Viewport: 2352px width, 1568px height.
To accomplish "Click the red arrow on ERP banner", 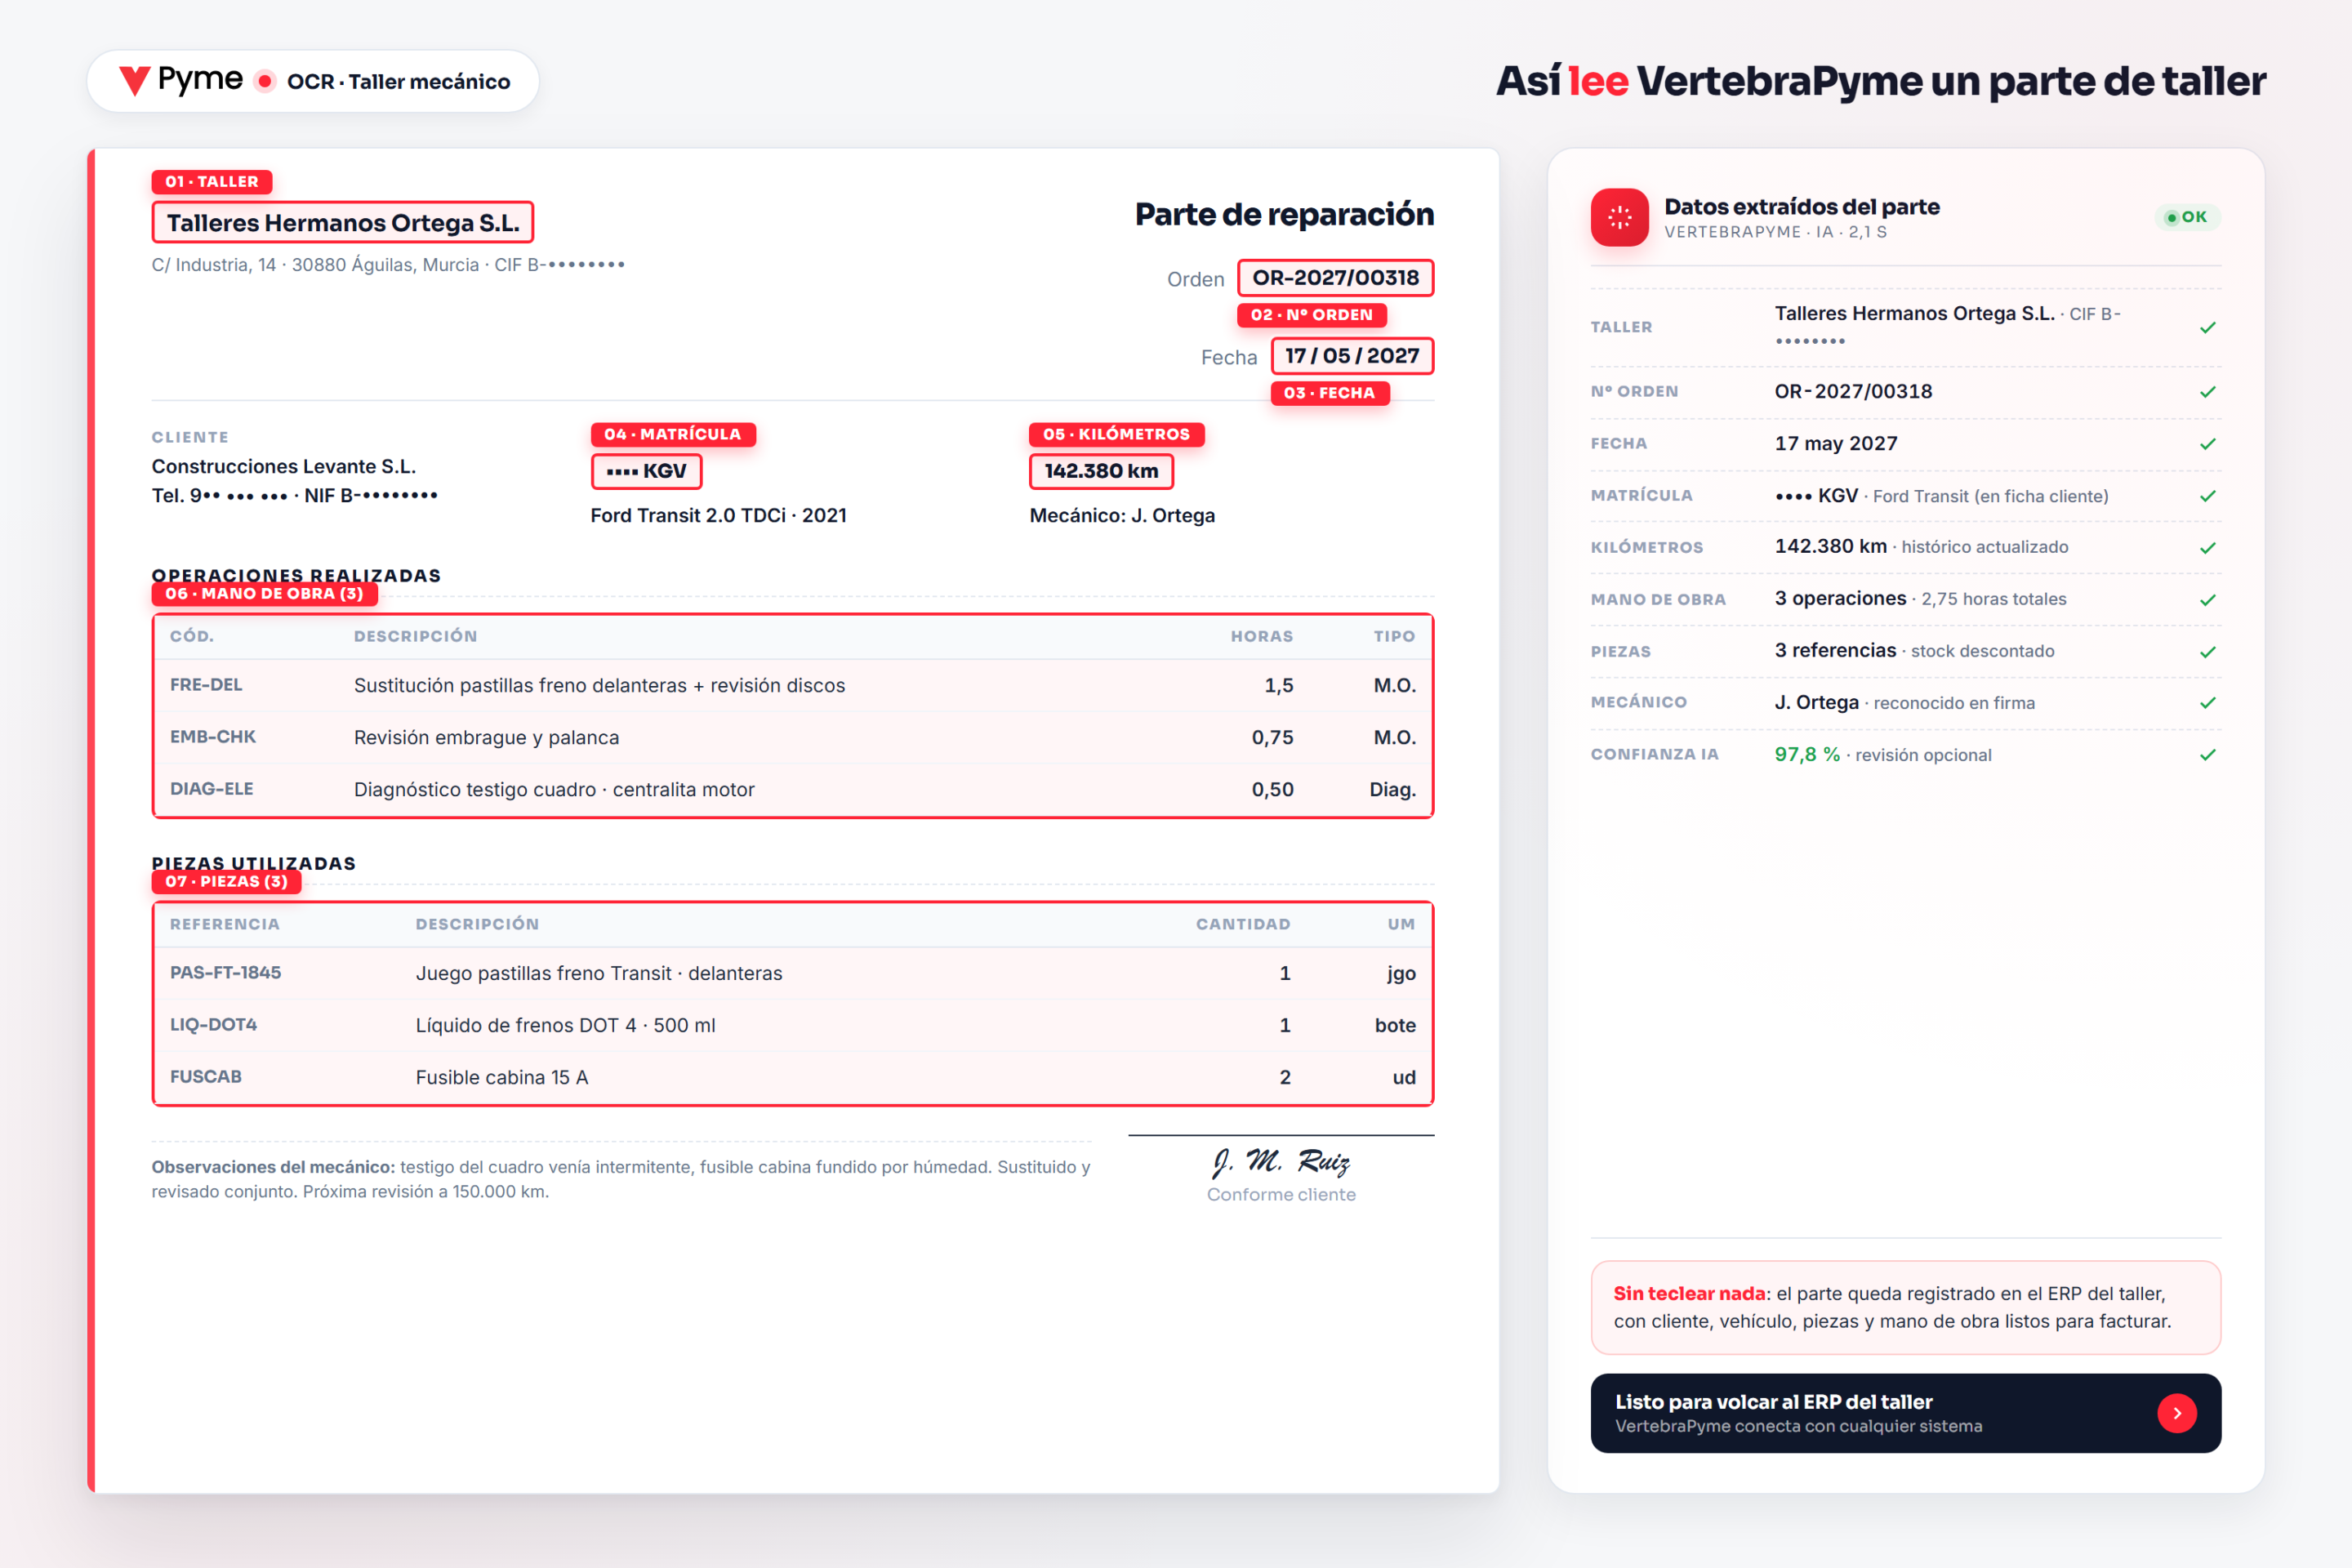I will (x=2176, y=1413).
